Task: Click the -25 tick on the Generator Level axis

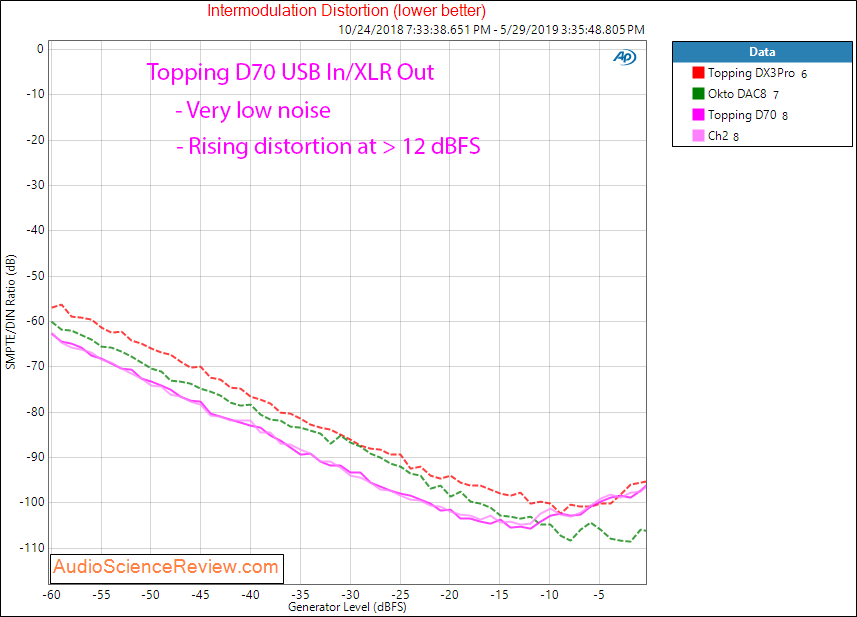Action: click(400, 595)
